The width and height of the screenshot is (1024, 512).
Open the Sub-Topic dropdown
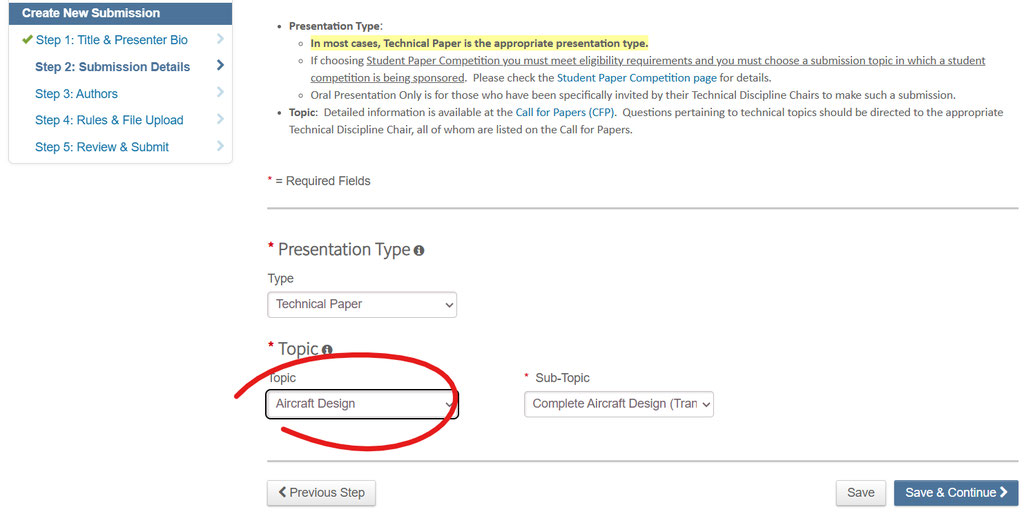[x=618, y=404]
